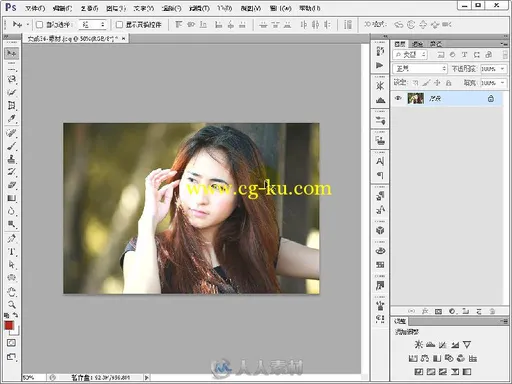Toggle Quick Mask mode icon
Image resolution: width=512 pixels, height=384 pixels.
click(x=11, y=343)
